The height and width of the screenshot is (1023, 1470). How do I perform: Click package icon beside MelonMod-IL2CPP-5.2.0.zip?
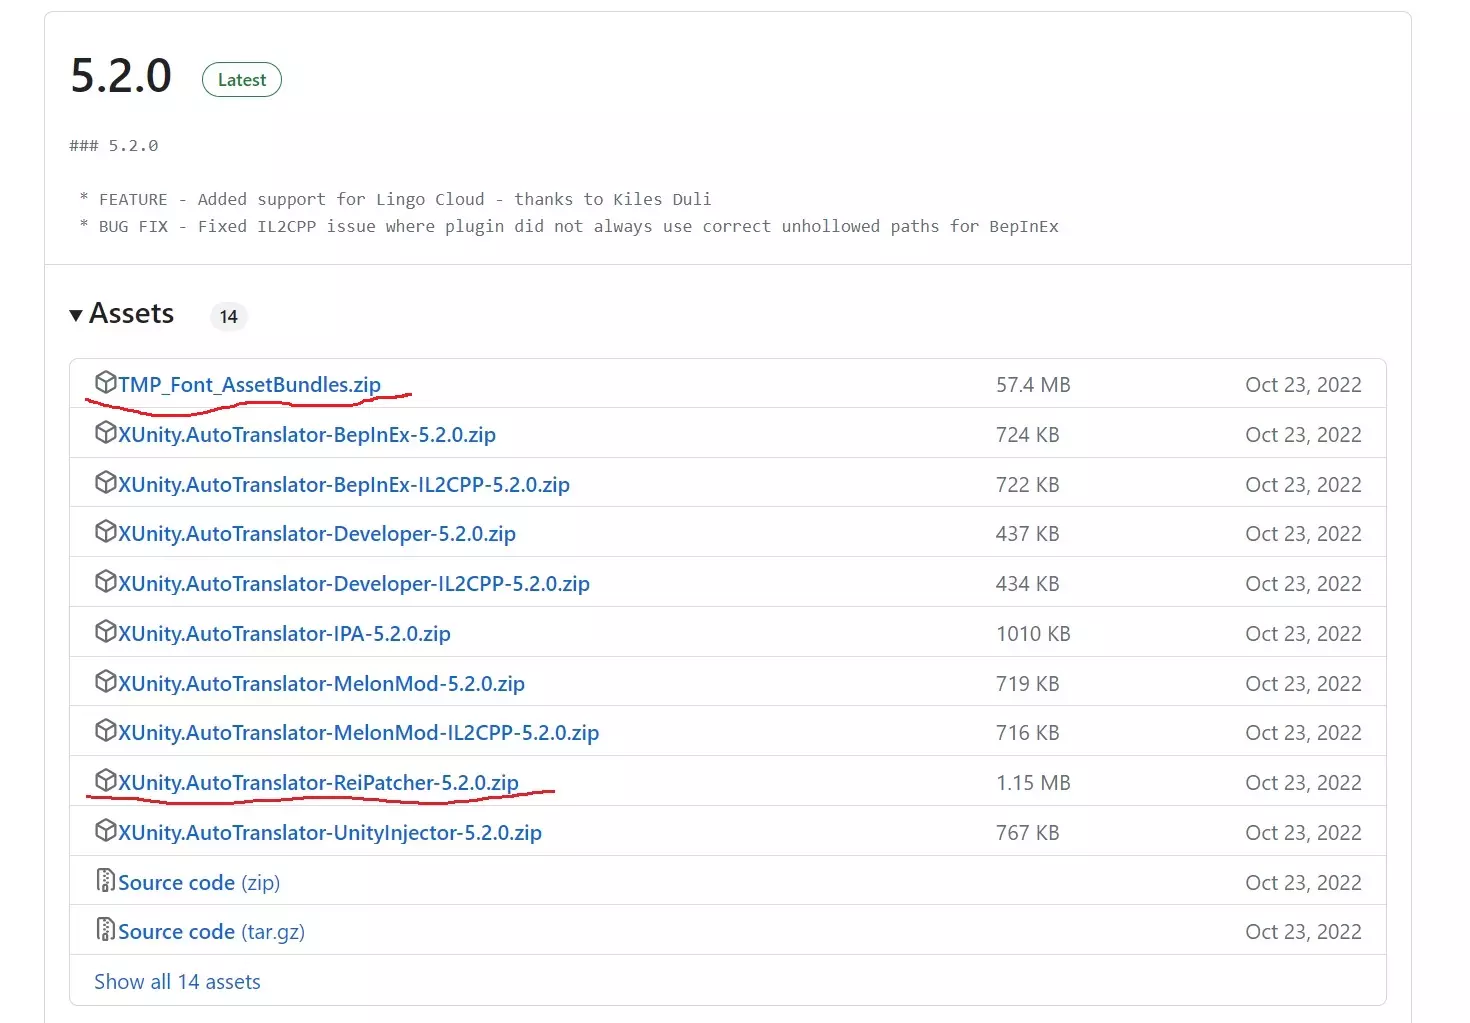[x=105, y=730]
